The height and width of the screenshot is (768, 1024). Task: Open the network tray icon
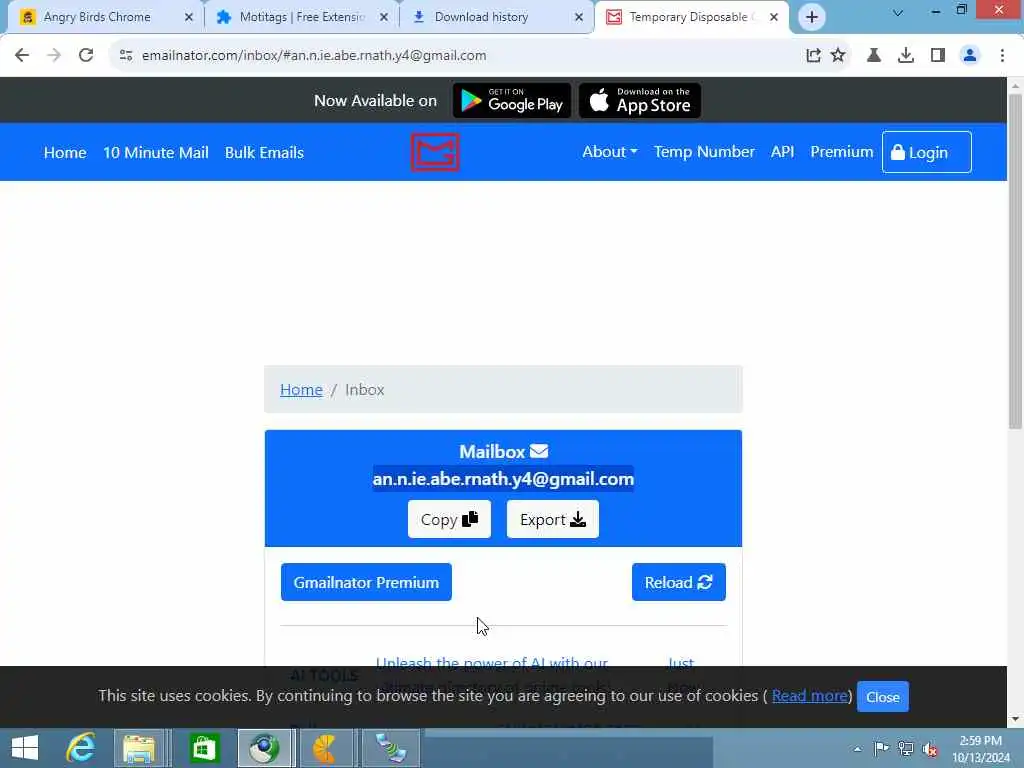tap(906, 748)
